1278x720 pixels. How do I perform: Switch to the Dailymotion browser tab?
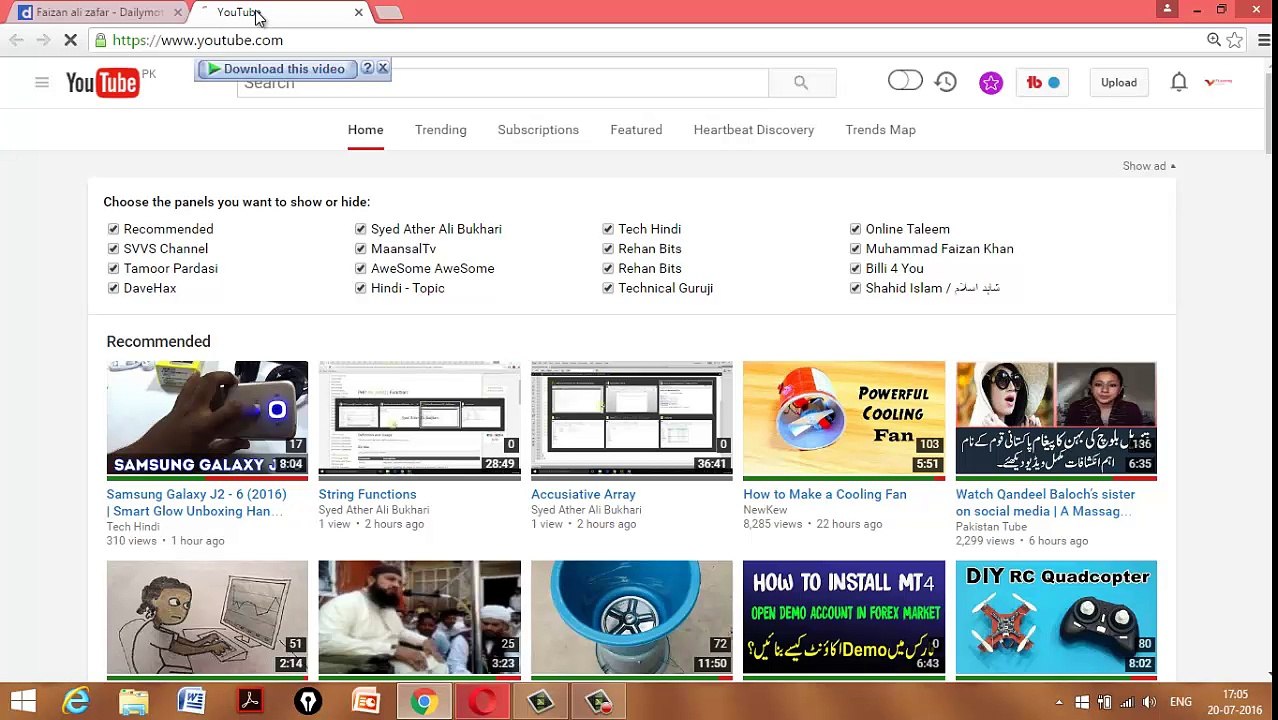point(99,12)
